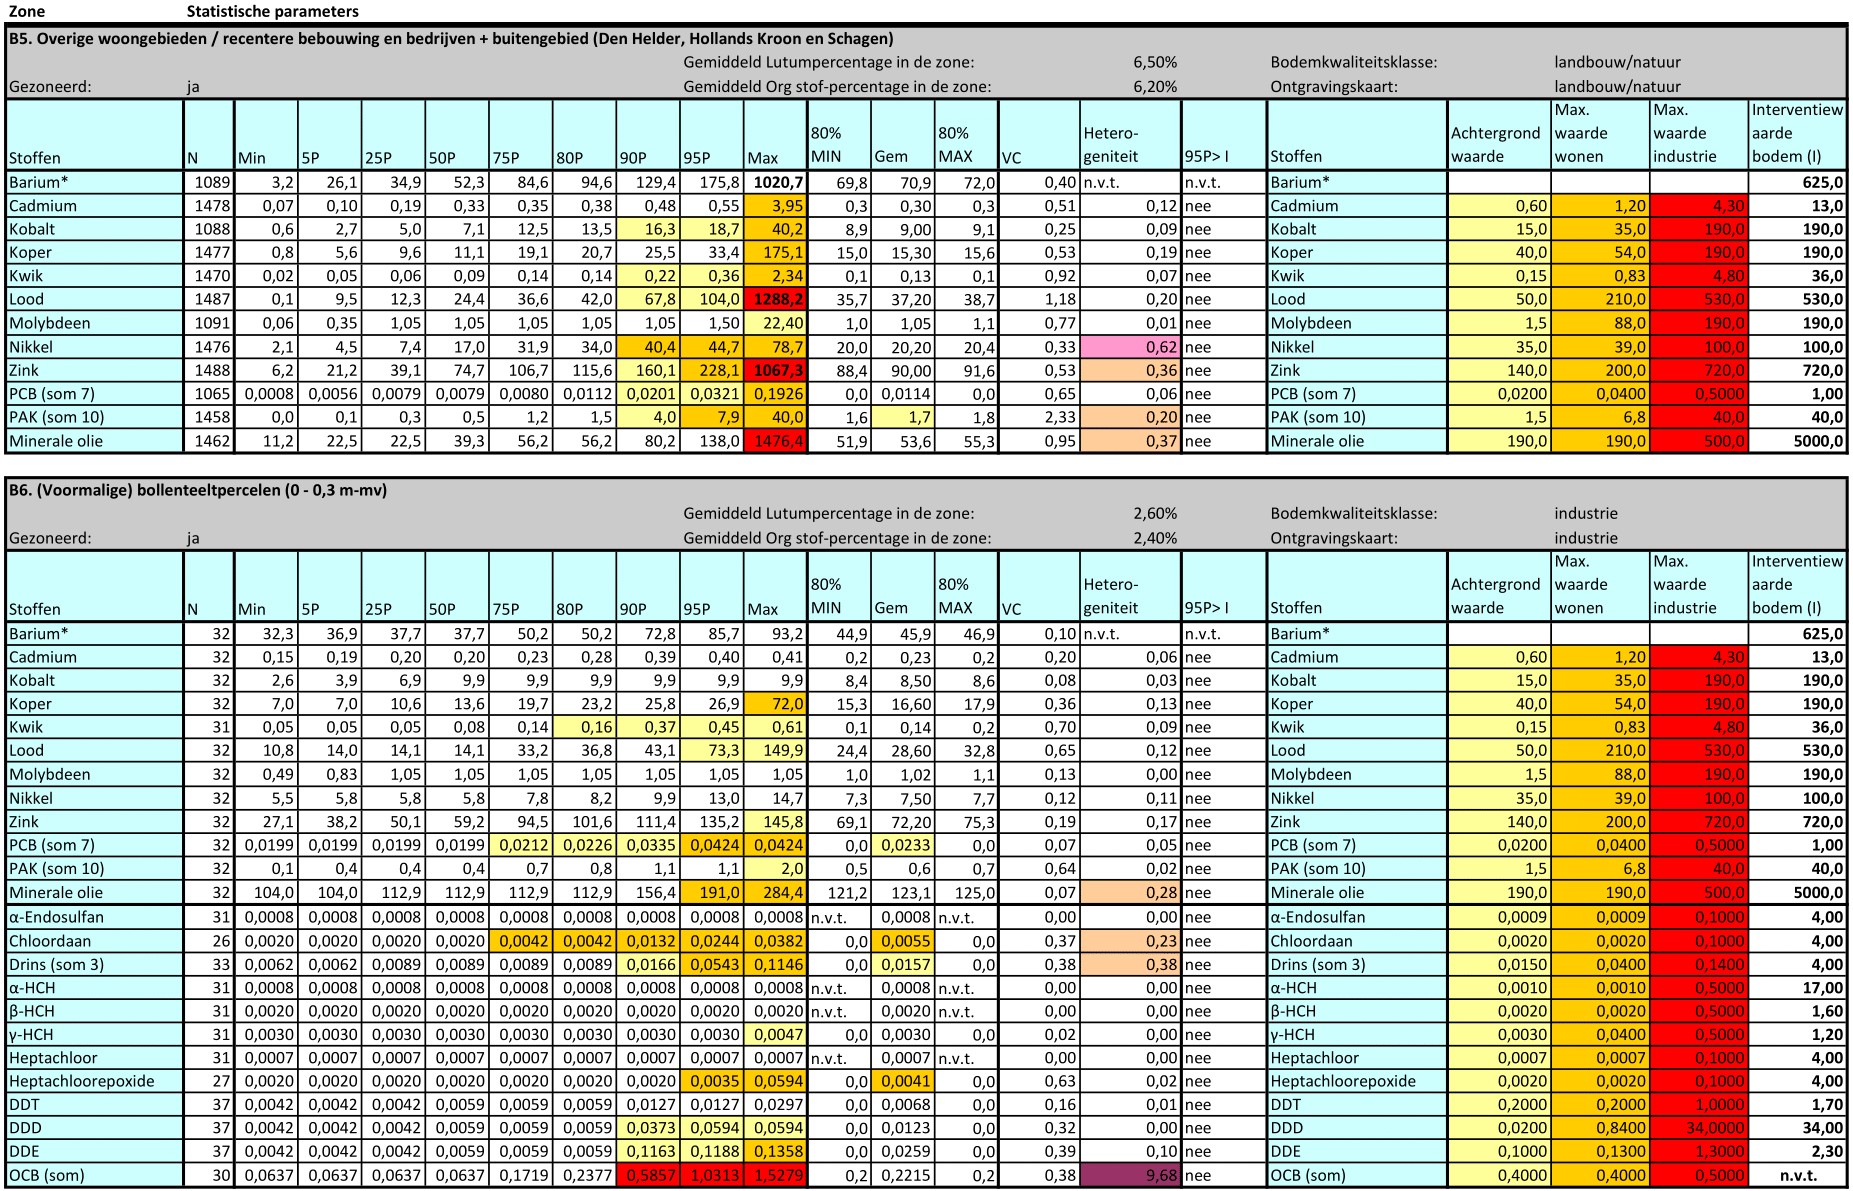The width and height of the screenshot is (1853, 1191).
Task: Select the Koper Max value 175,1
Action: 776,252
